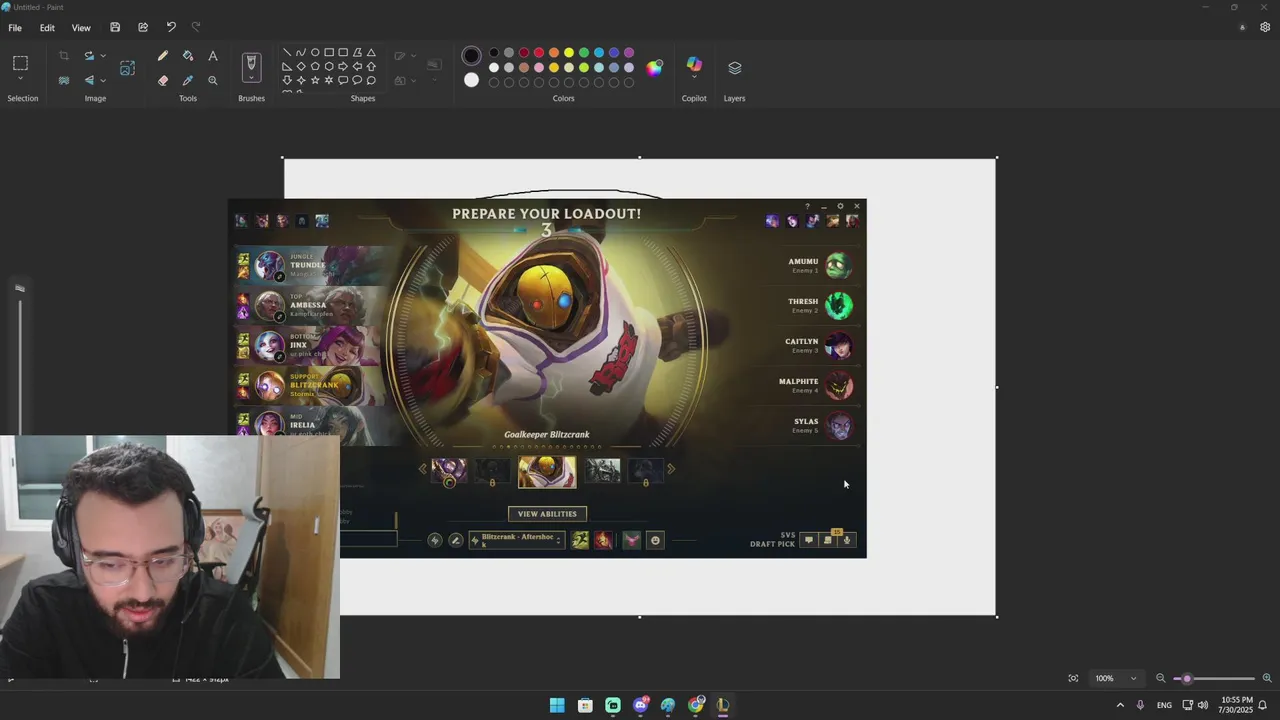Click the edit rune page pencil icon
1280x720 pixels.
455,540
